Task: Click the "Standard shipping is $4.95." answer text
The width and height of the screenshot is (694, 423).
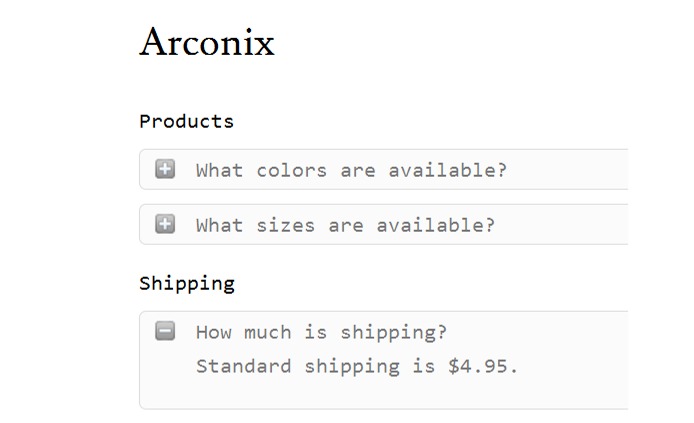Action: [x=357, y=366]
